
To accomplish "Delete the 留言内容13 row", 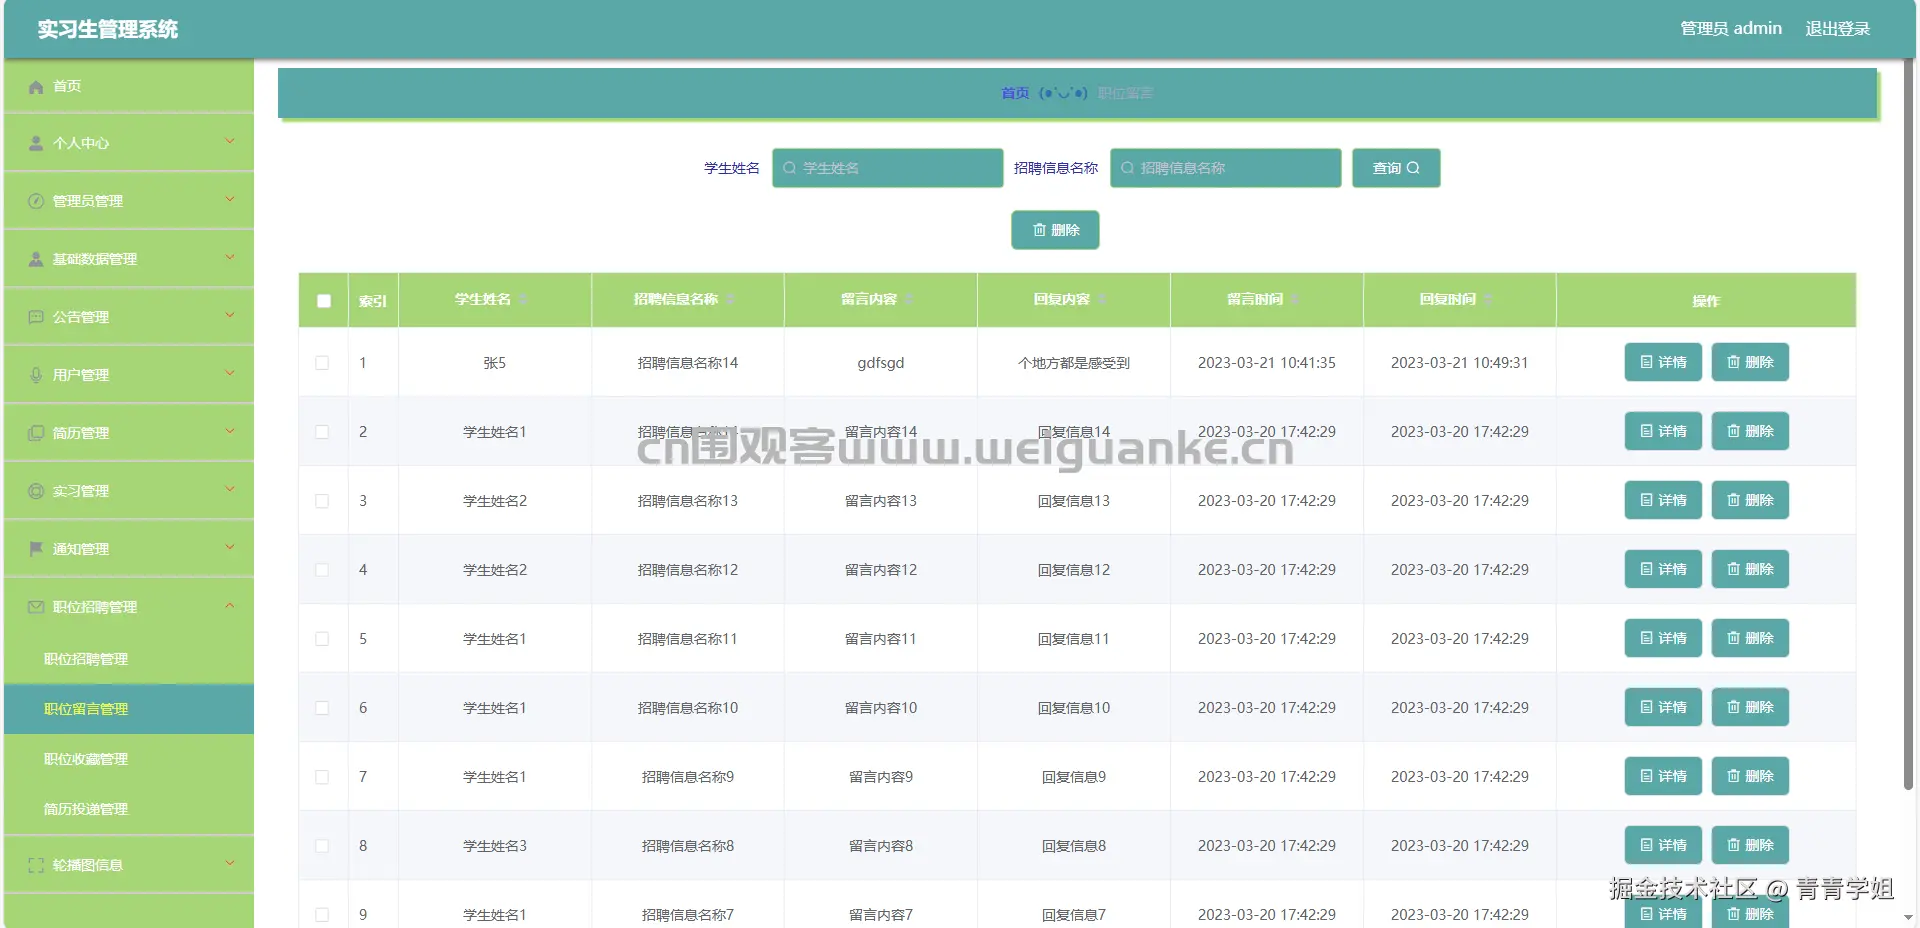I will tap(1750, 500).
